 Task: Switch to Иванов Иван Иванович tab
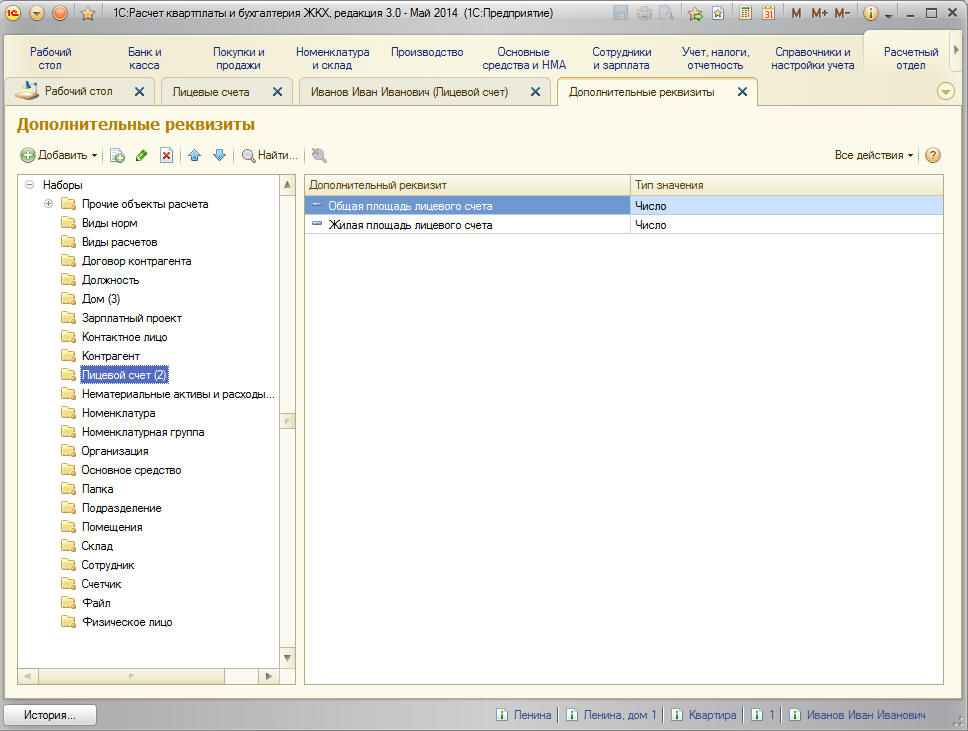(409, 92)
